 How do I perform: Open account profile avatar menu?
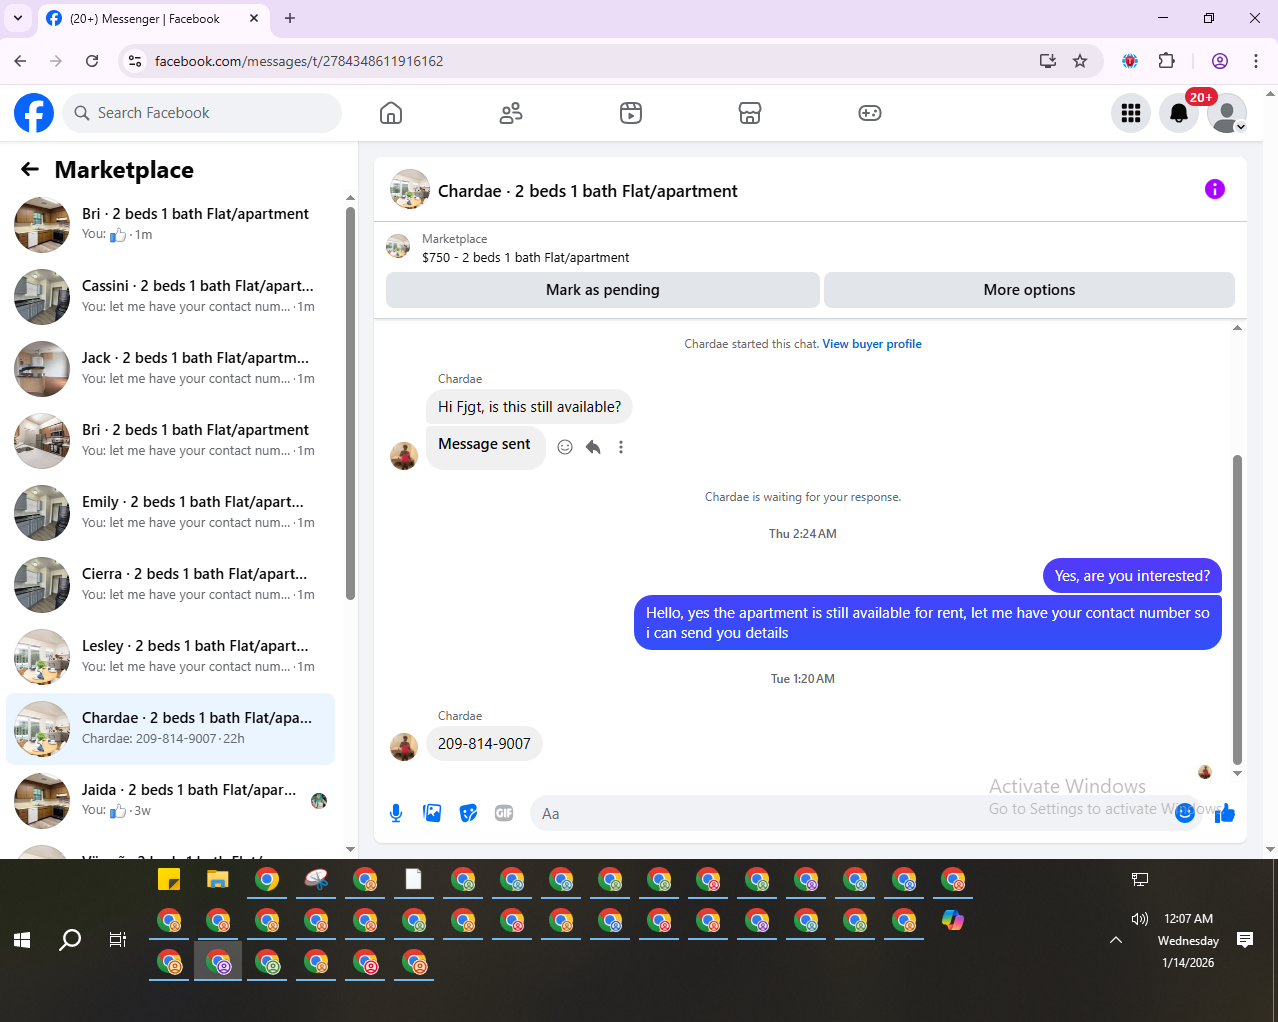(1227, 113)
